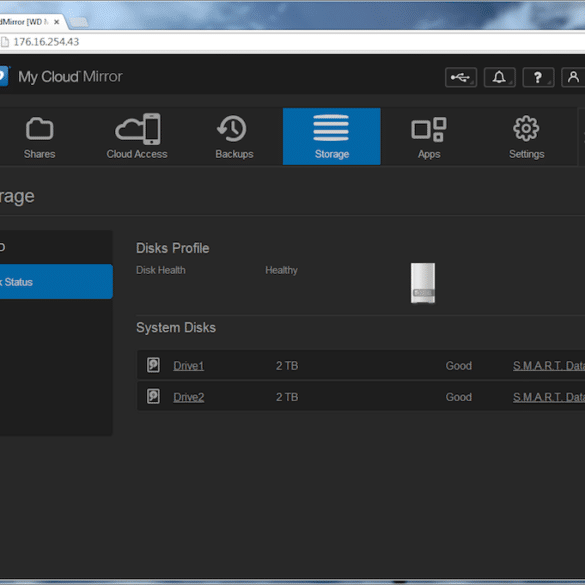
Task: Click the Apps squares icon
Action: coord(429,129)
